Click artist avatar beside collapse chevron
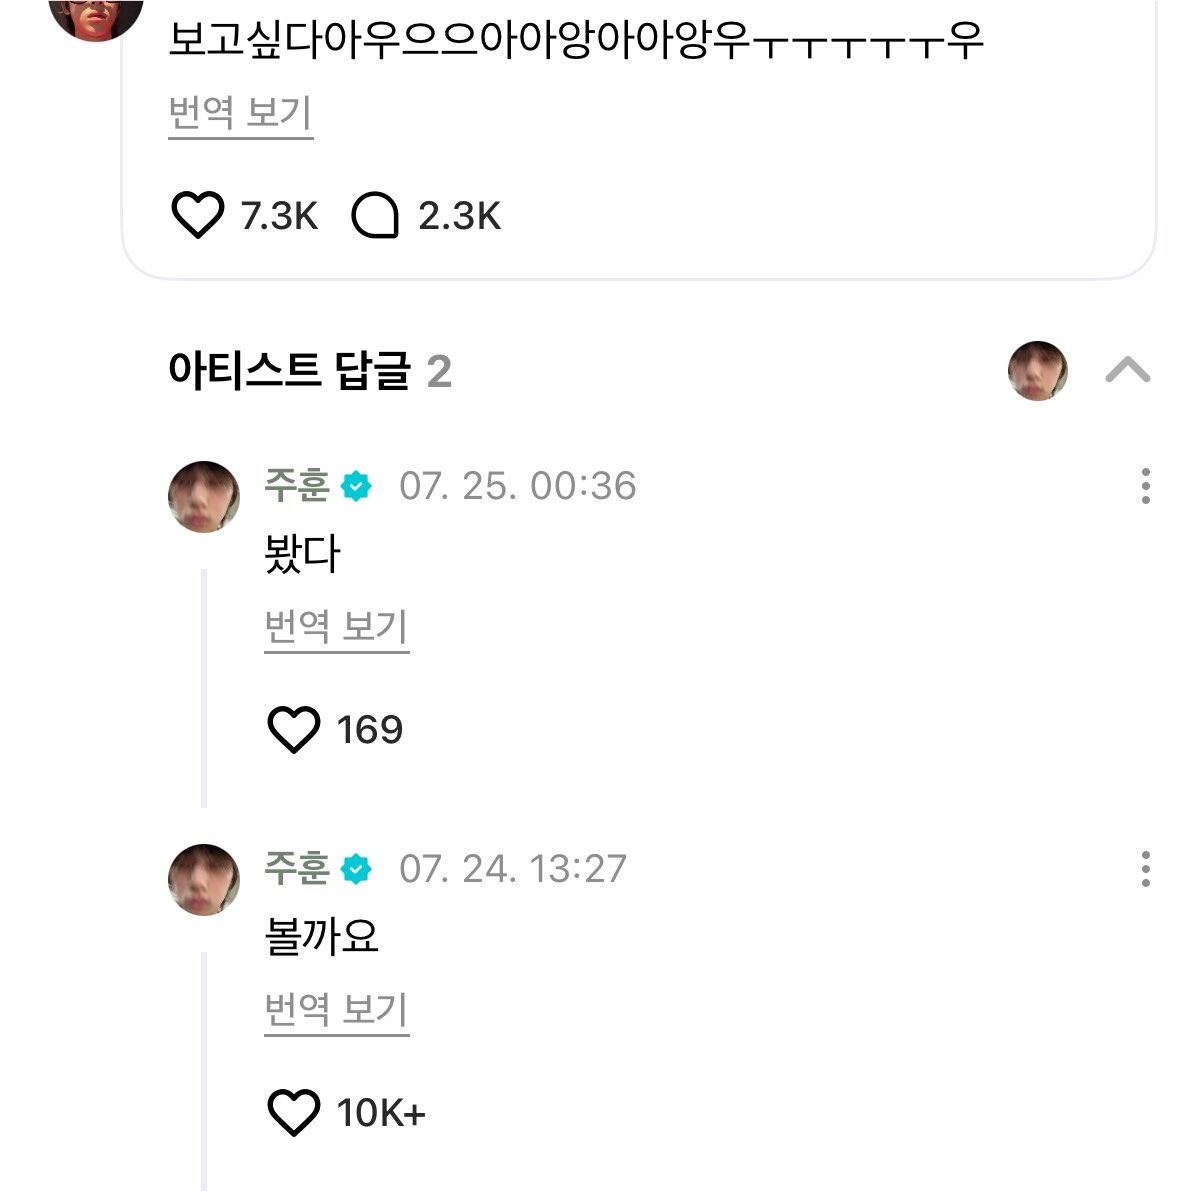The width and height of the screenshot is (1199, 1203). coord(1038,371)
